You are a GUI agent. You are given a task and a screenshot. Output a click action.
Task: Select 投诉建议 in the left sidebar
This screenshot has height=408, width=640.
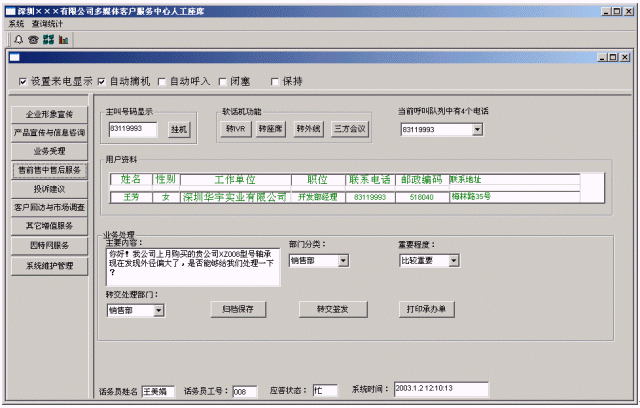49,188
